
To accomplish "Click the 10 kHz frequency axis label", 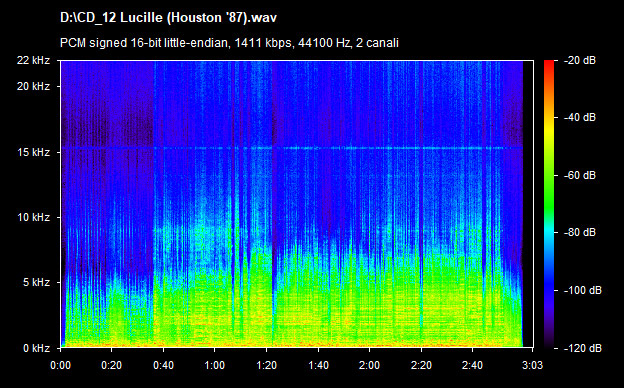I will 33,217.
